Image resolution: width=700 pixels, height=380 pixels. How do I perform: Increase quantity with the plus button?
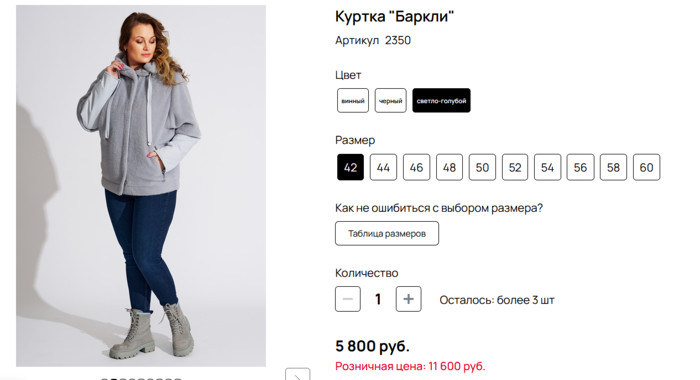pos(408,299)
